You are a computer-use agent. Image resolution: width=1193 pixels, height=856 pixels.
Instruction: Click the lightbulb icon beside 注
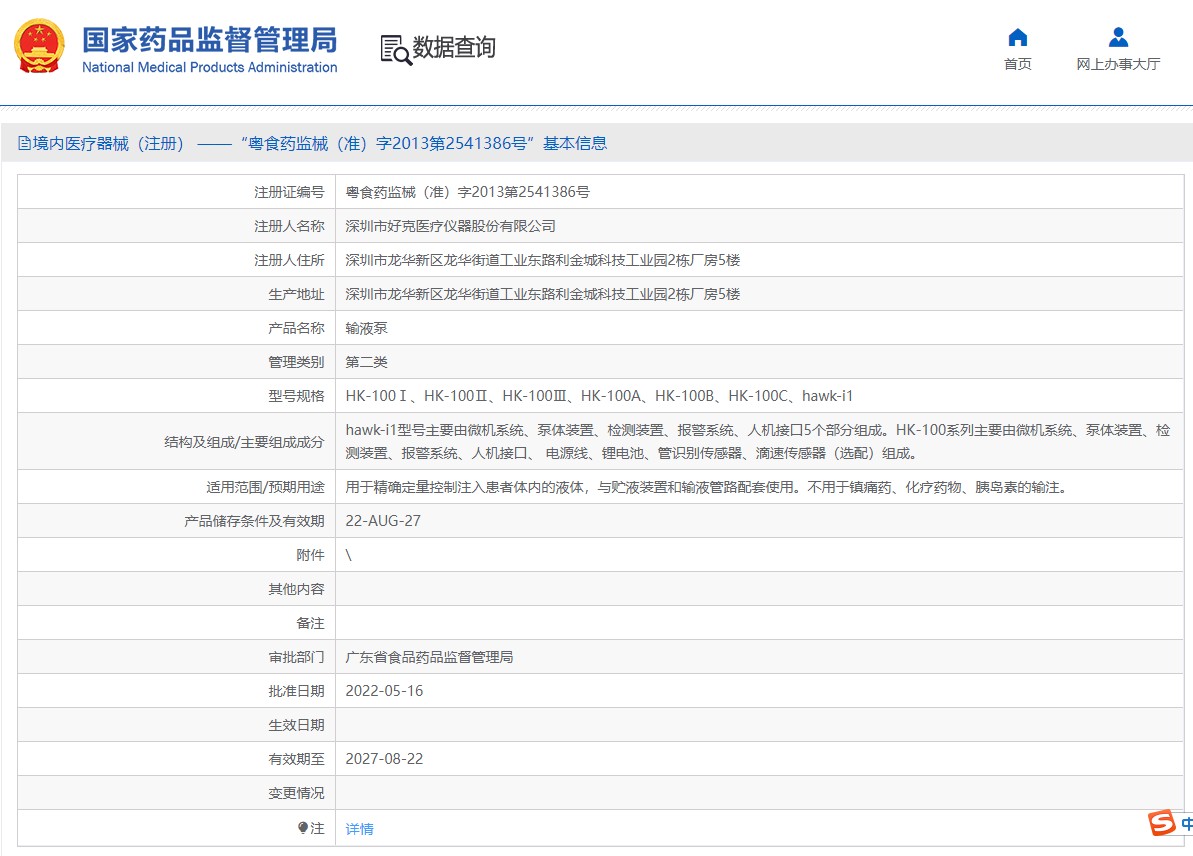pyautogui.click(x=303, y=828)
